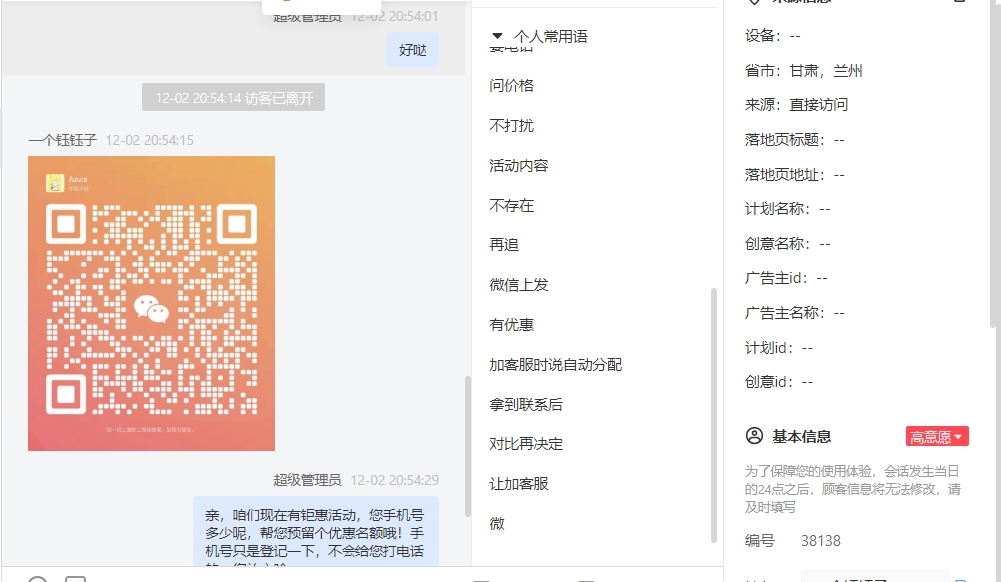Image resolution: width=1001 pixels, height=582 pixels.
Task: Open the QR code image from 一个钰钰子
Action: click(x=151, y=303)
